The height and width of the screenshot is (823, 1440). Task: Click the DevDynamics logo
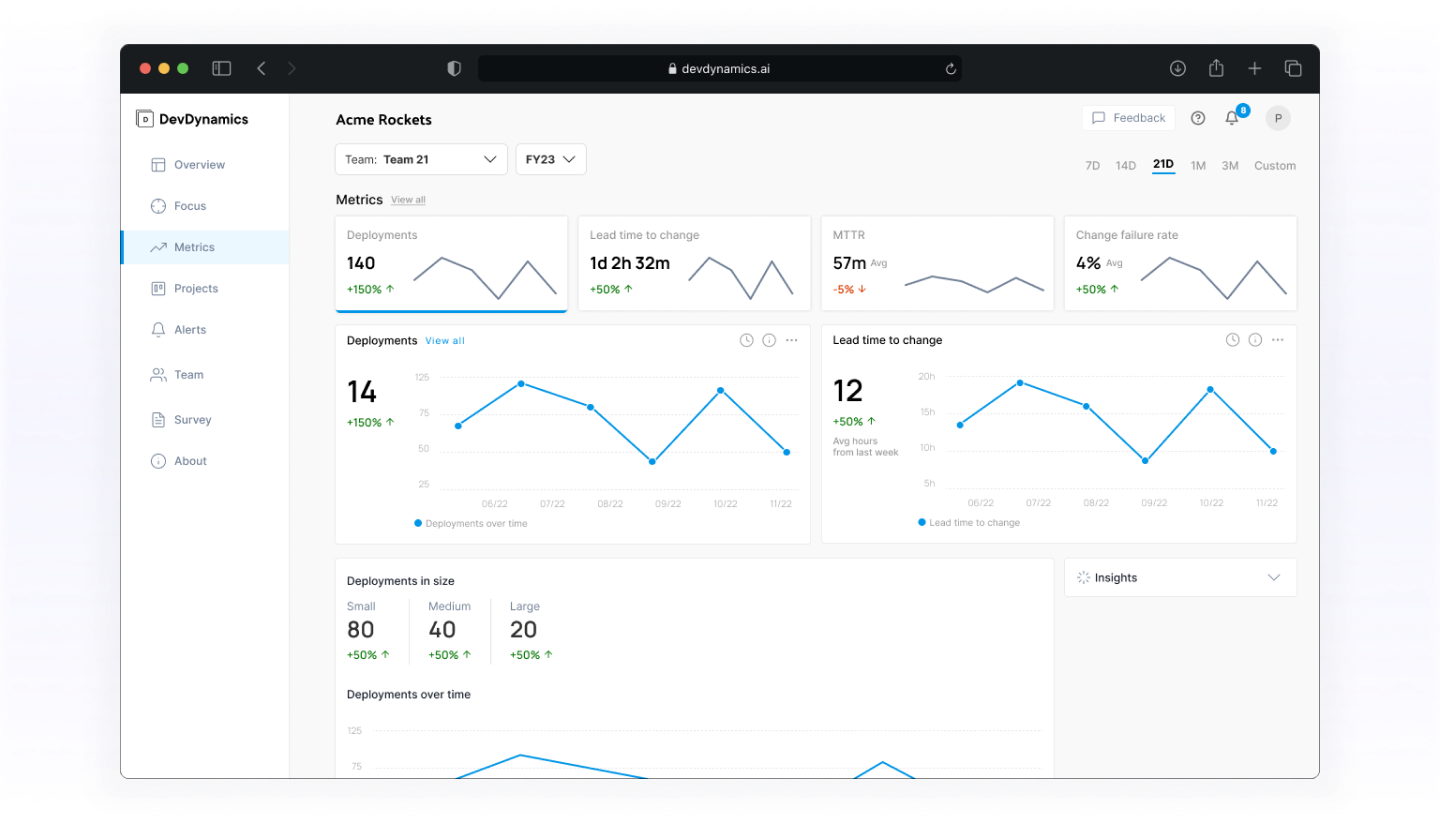tap(193, 118)
